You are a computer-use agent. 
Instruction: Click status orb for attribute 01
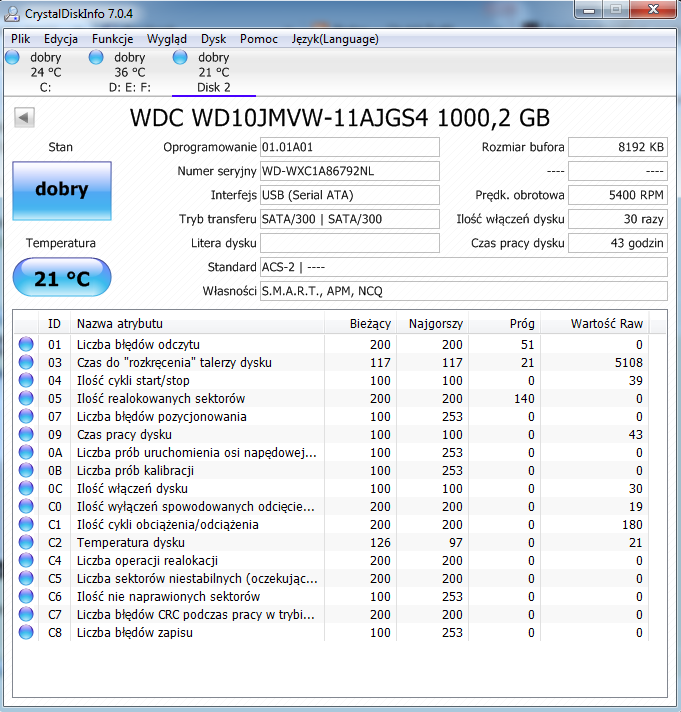(26, 344)
